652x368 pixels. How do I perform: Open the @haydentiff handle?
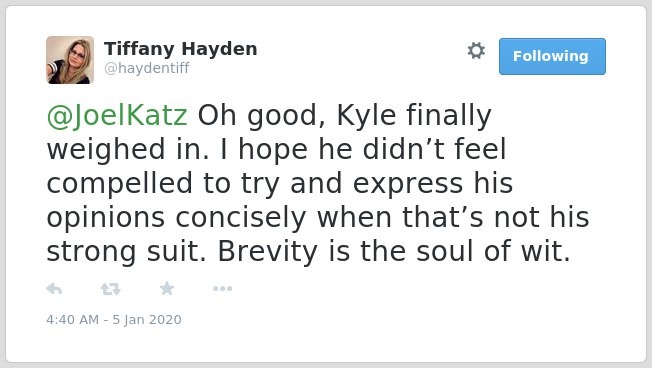point(147,68)
